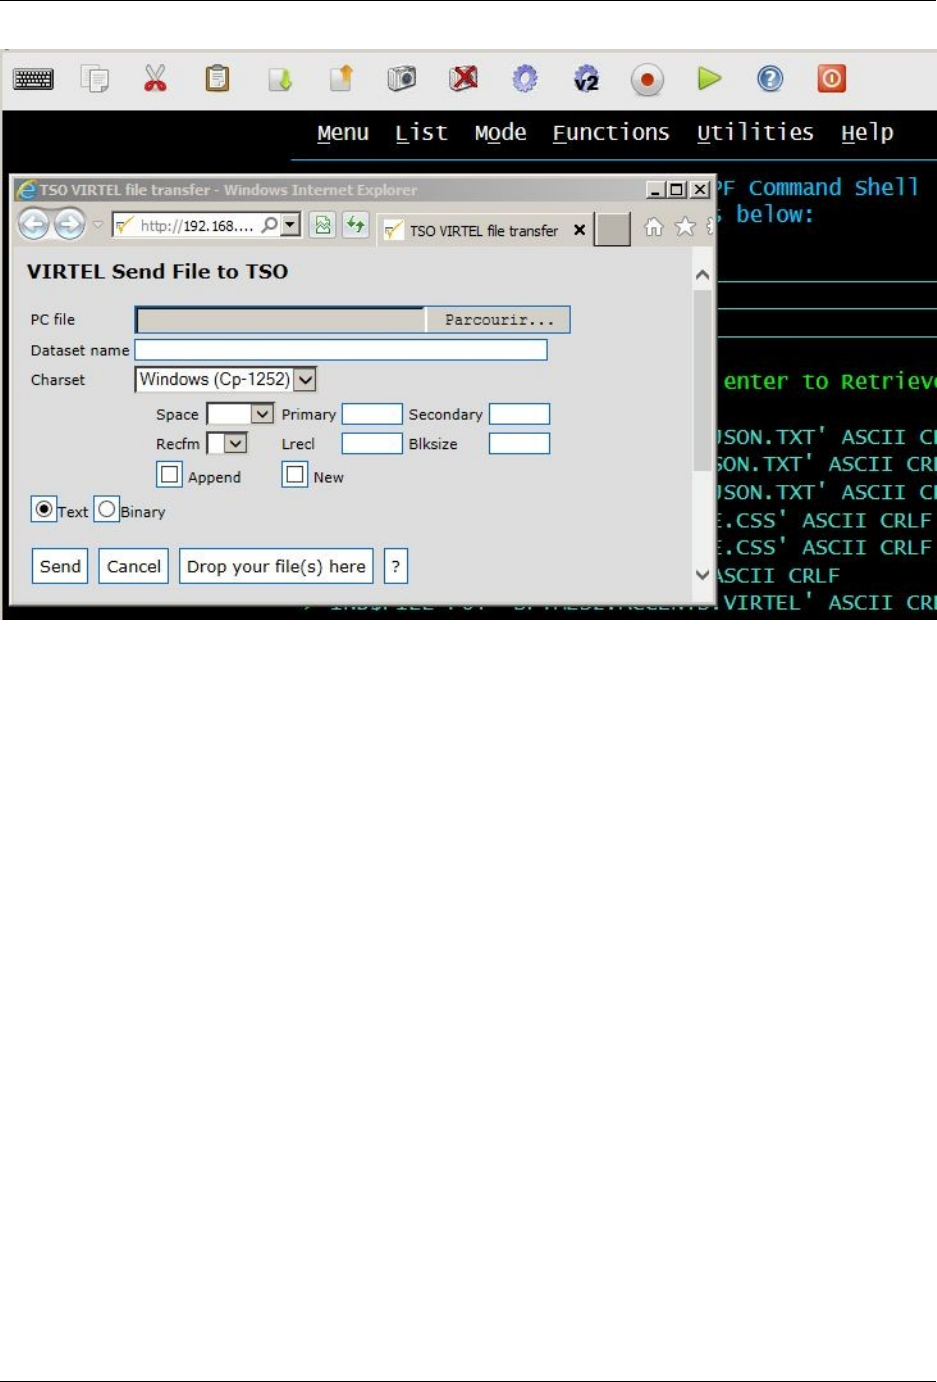
Task: Open the Recfm dropdown
Action: pos(226,443)
